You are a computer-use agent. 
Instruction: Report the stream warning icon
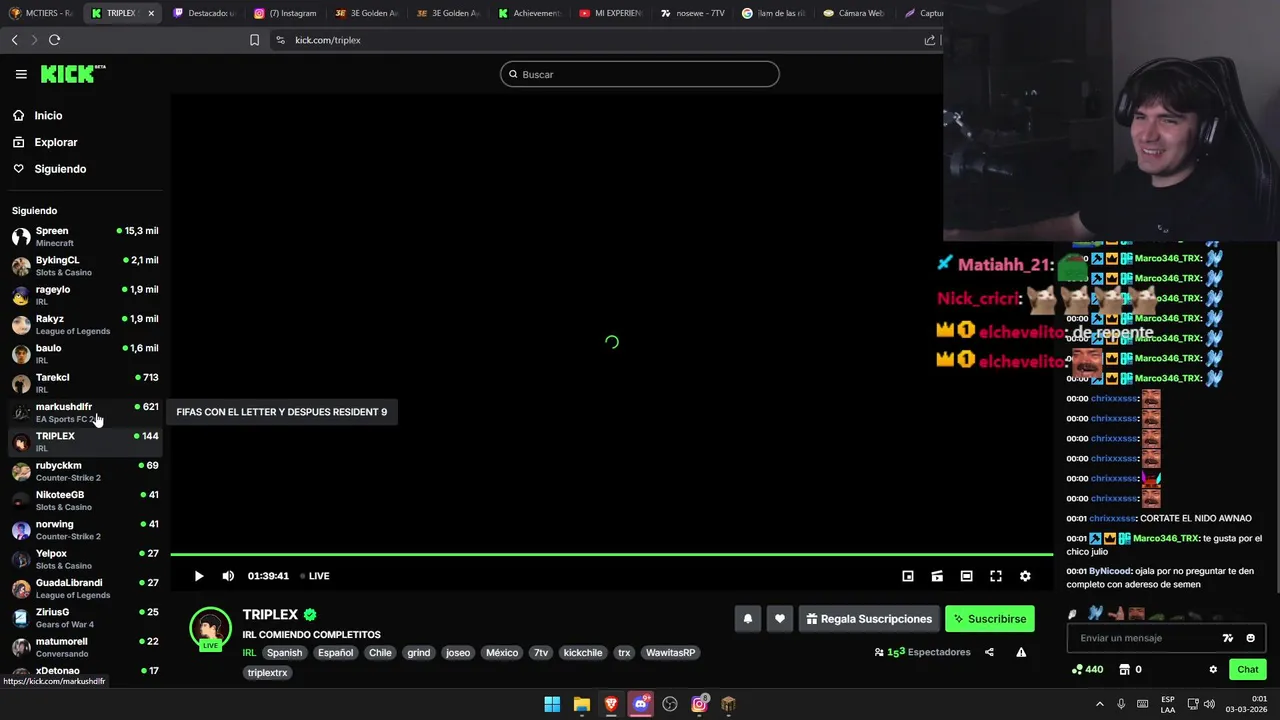(x=1021, y=652)
